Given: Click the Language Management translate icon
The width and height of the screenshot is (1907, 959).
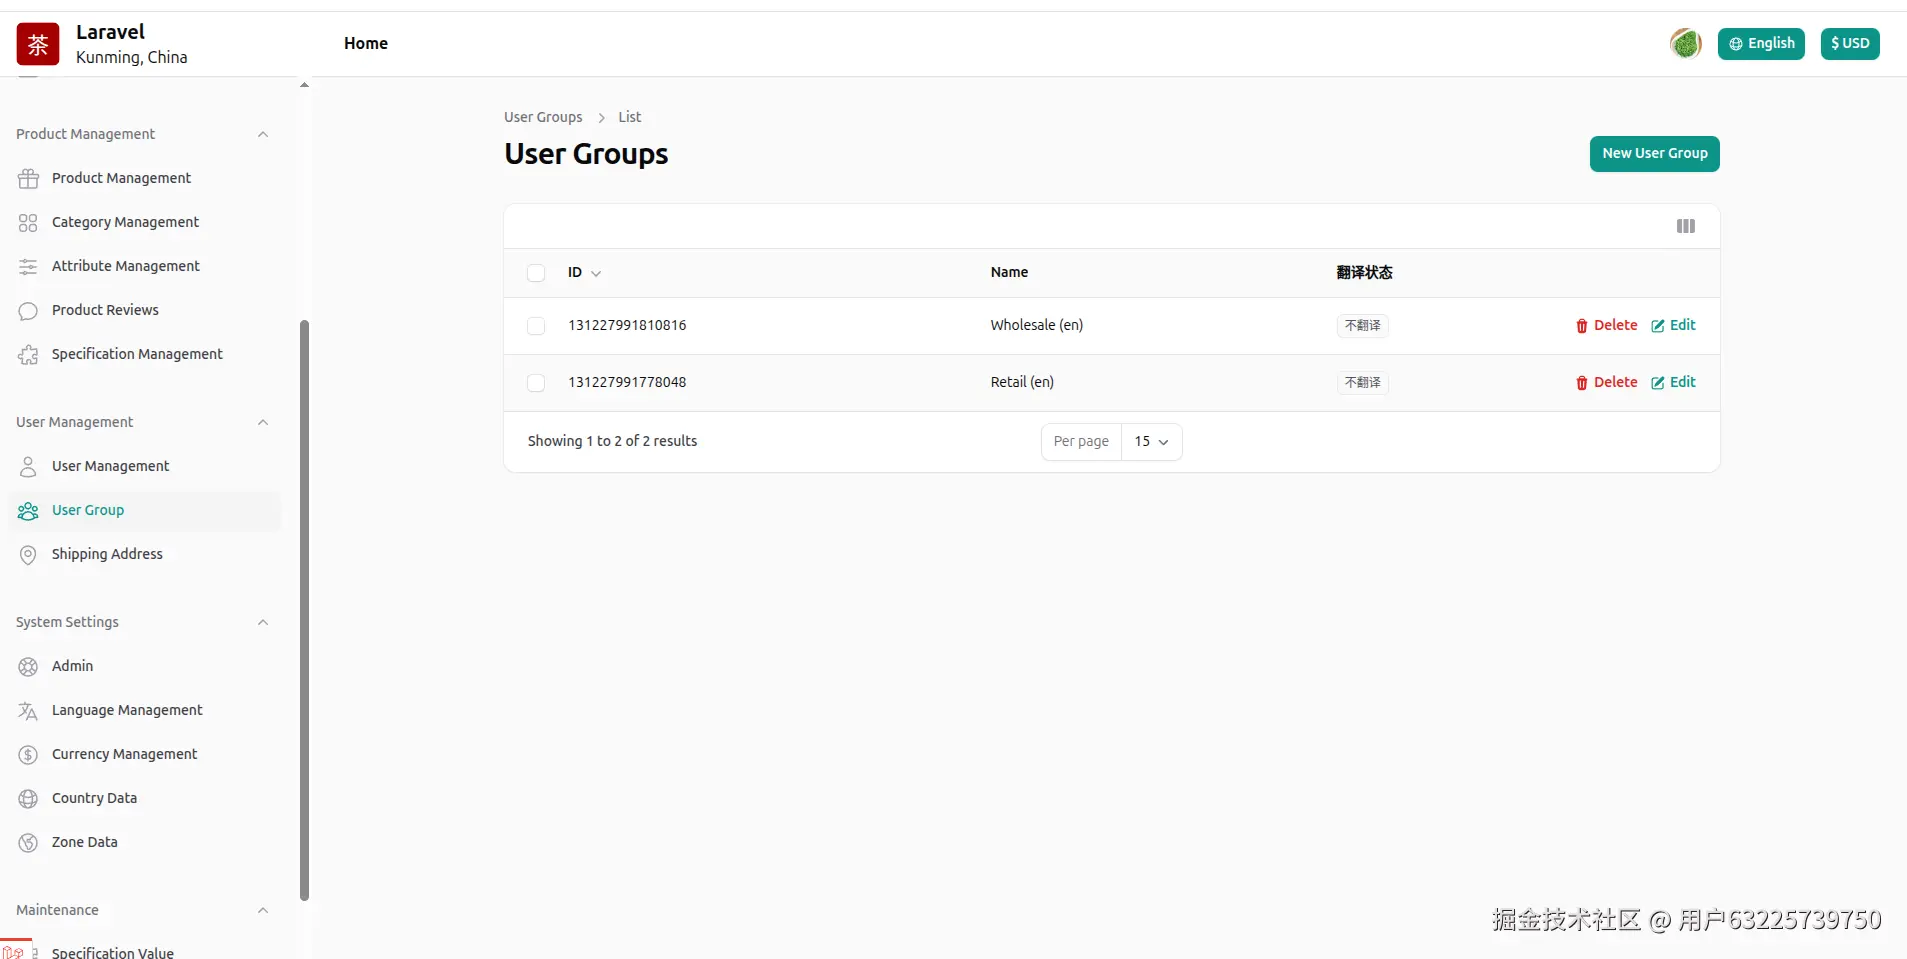Looking at the screenshot, I should 28,711.
